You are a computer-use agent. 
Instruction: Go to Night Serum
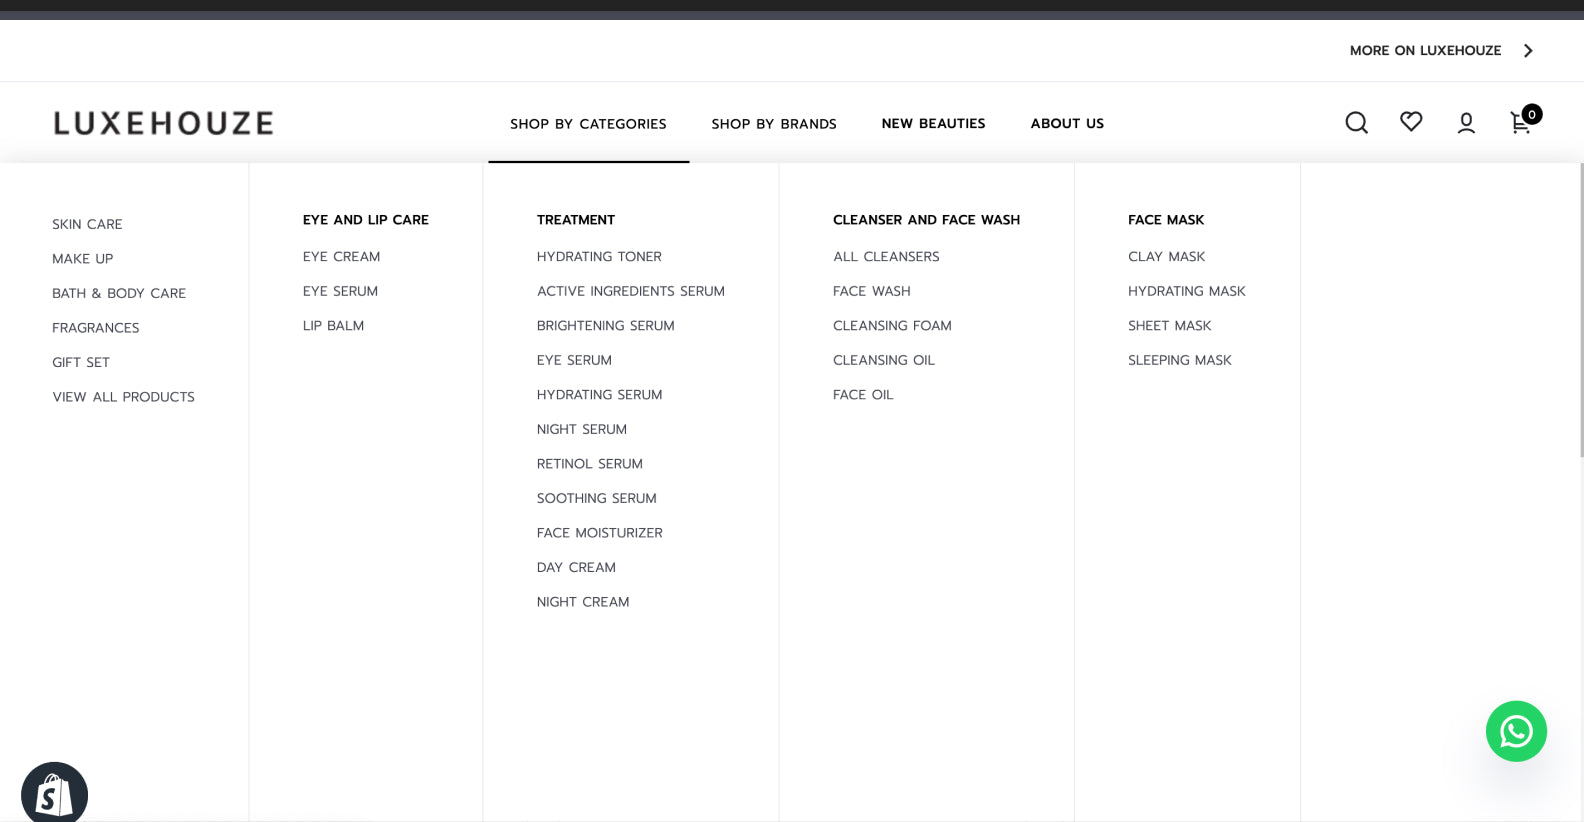pyautogui.click(x=582, y=429)
